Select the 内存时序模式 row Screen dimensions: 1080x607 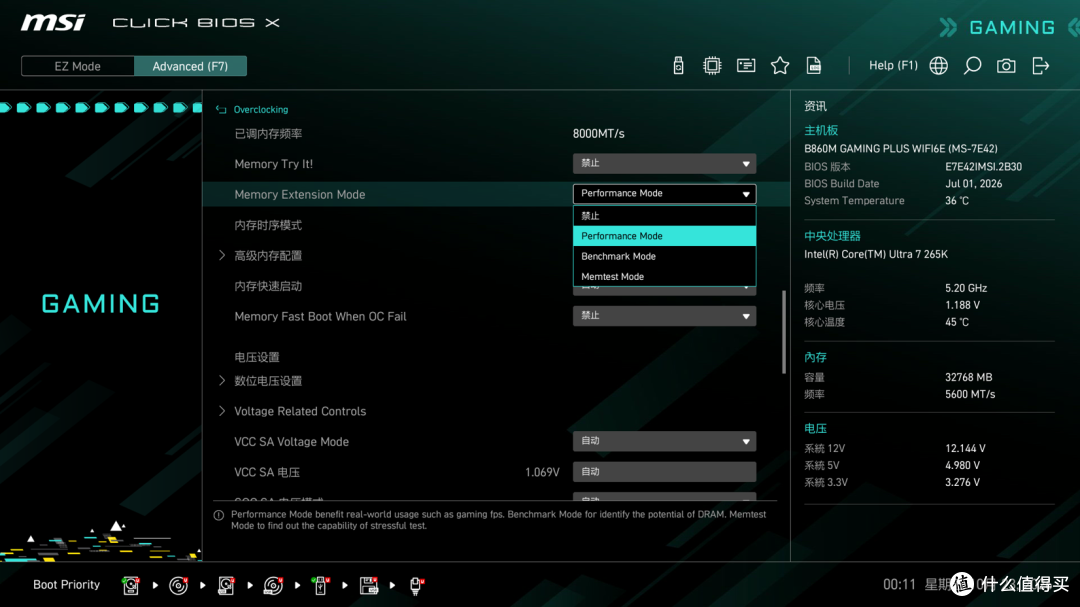pos(268,225)
